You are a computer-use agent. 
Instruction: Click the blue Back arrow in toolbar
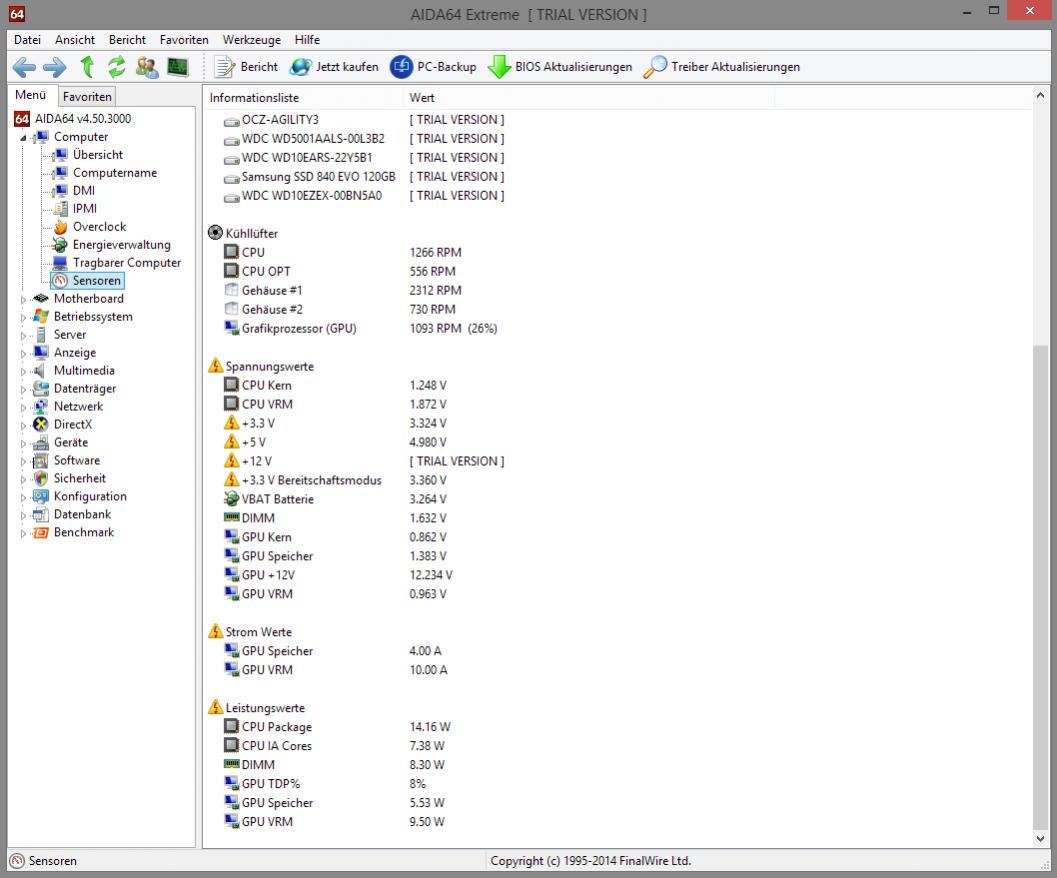[24, 67]
